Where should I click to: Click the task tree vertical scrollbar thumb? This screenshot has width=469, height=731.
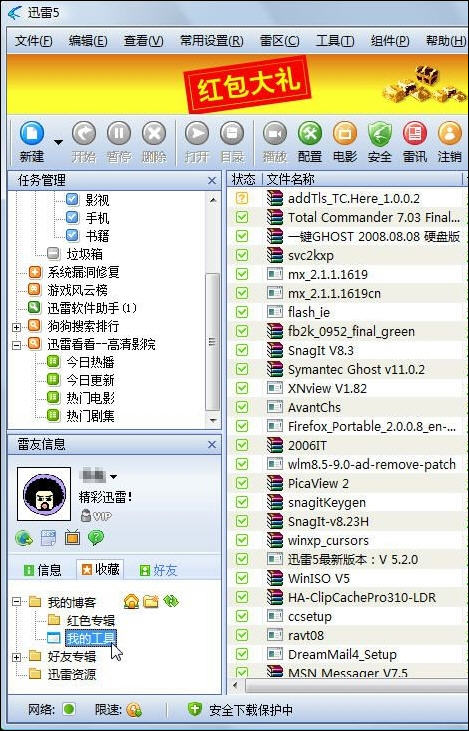pos(213,342)
